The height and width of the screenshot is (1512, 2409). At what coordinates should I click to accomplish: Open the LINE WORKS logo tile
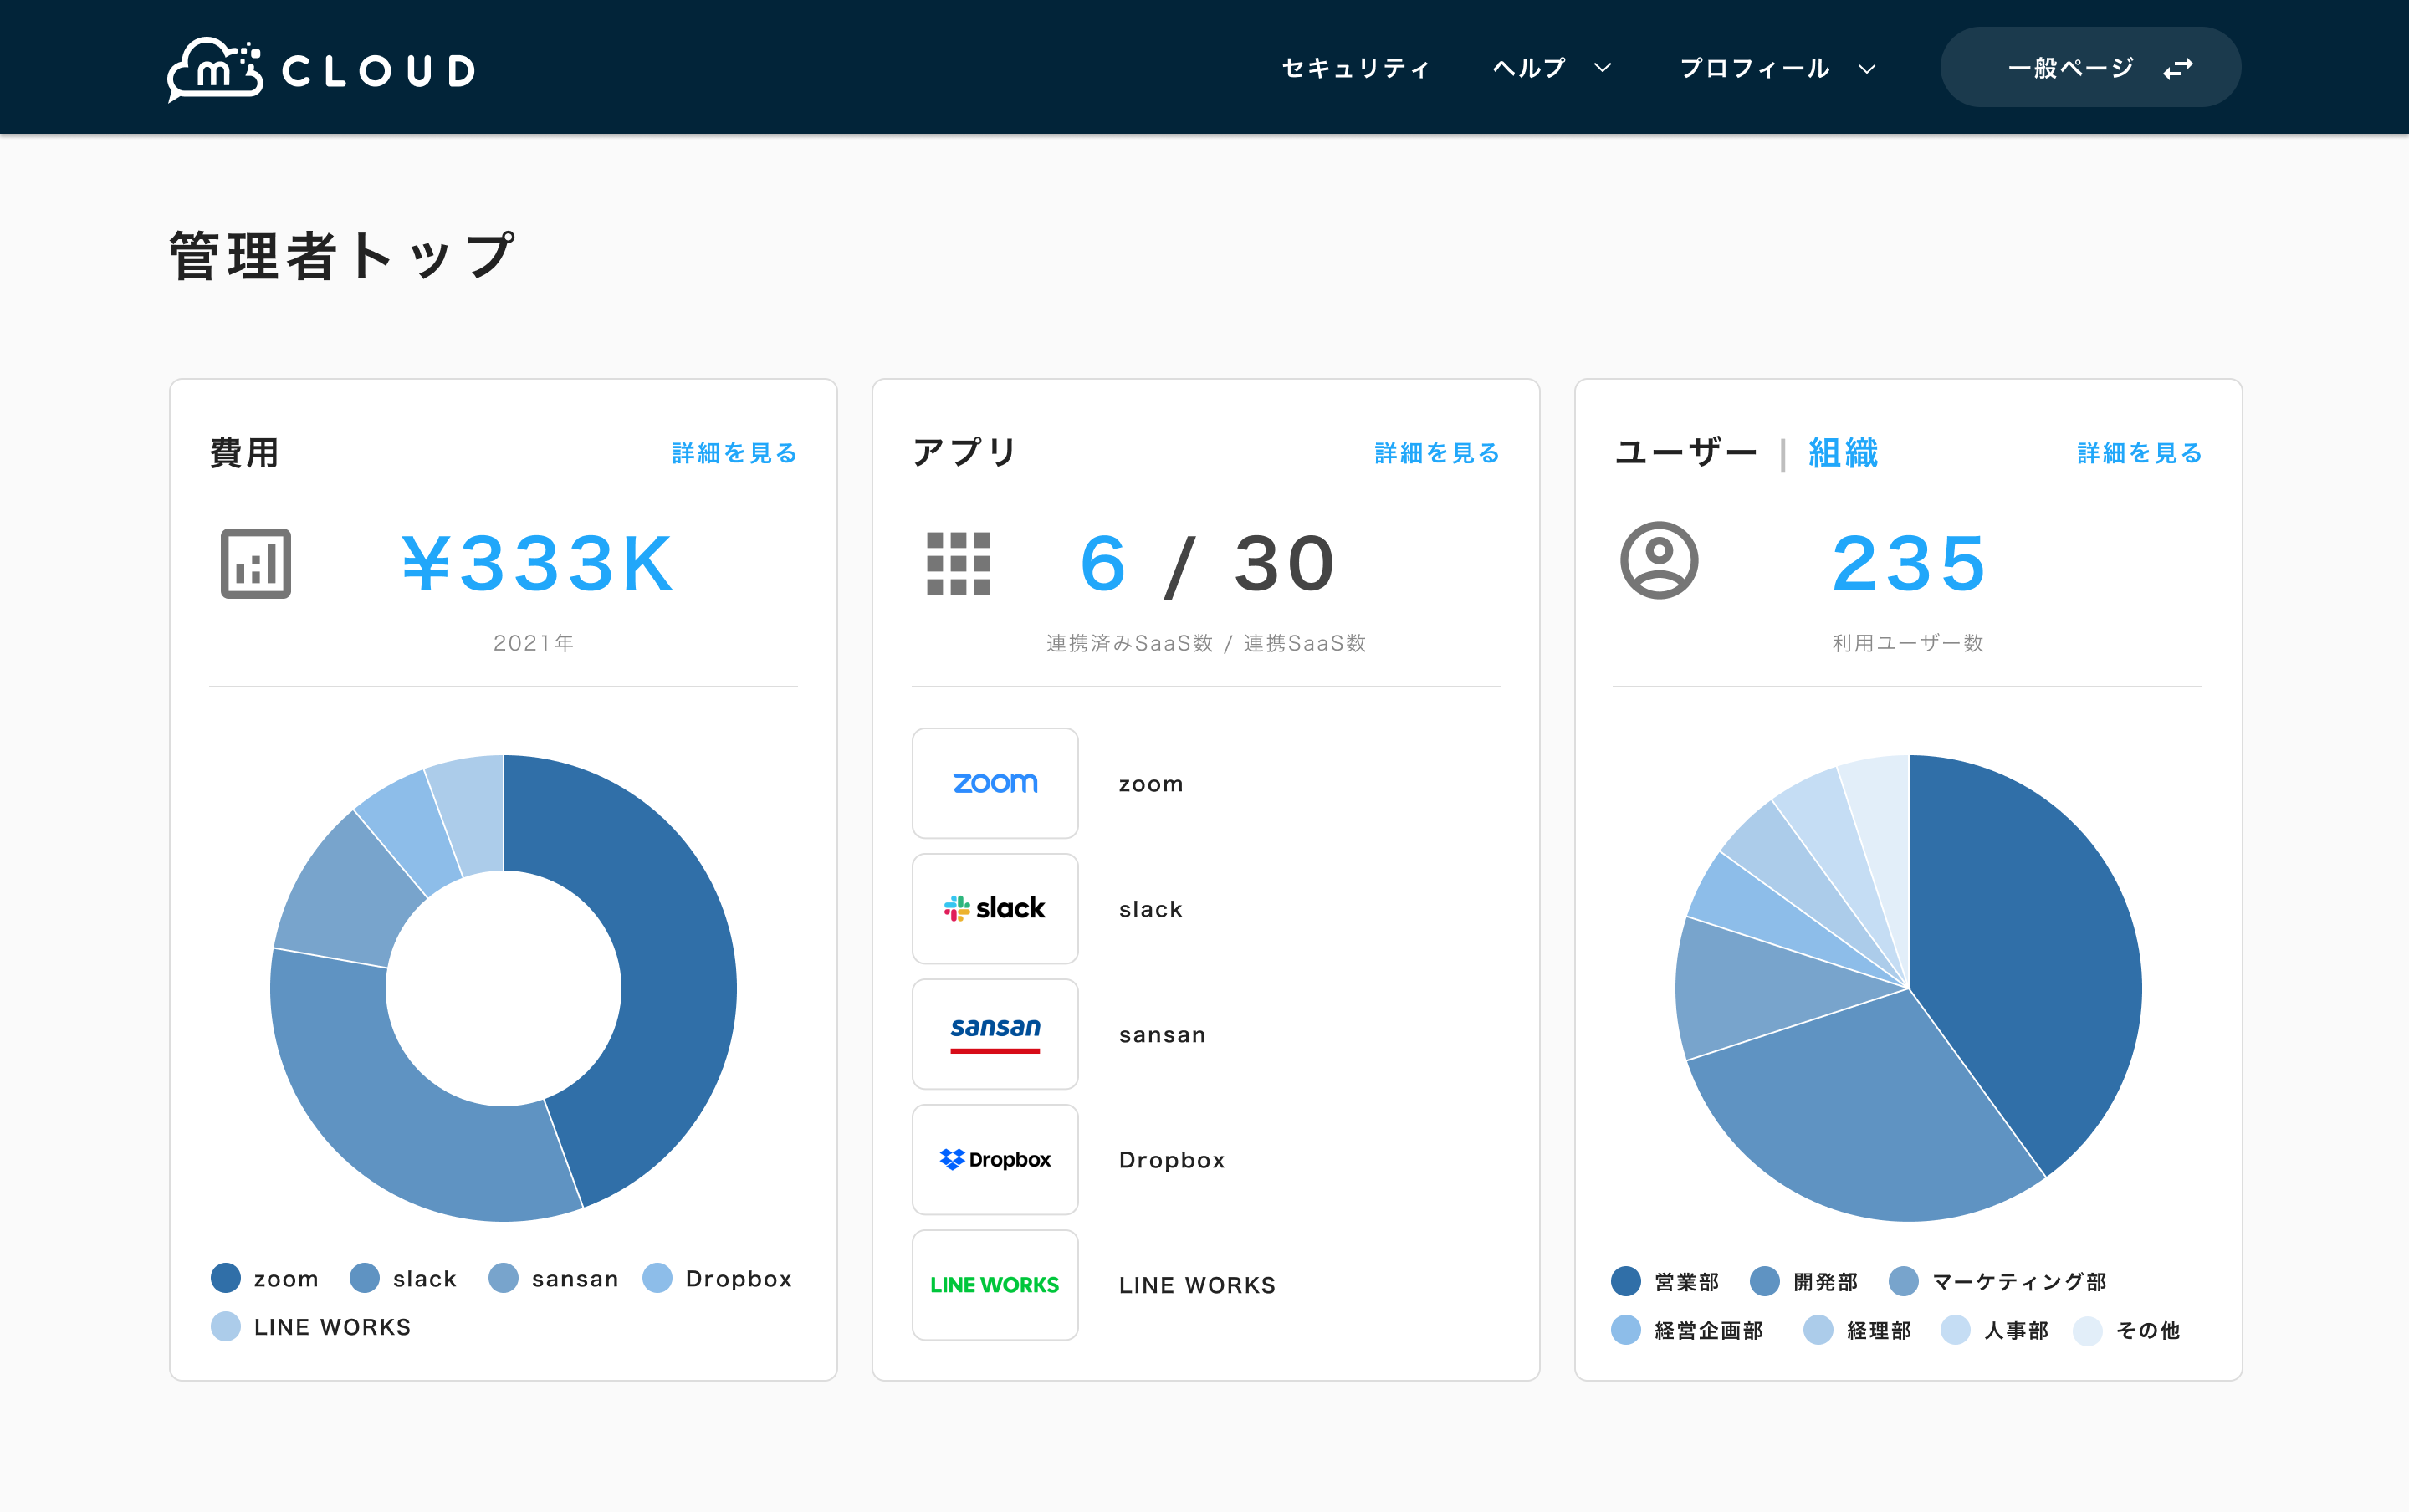pos(995,1285)
